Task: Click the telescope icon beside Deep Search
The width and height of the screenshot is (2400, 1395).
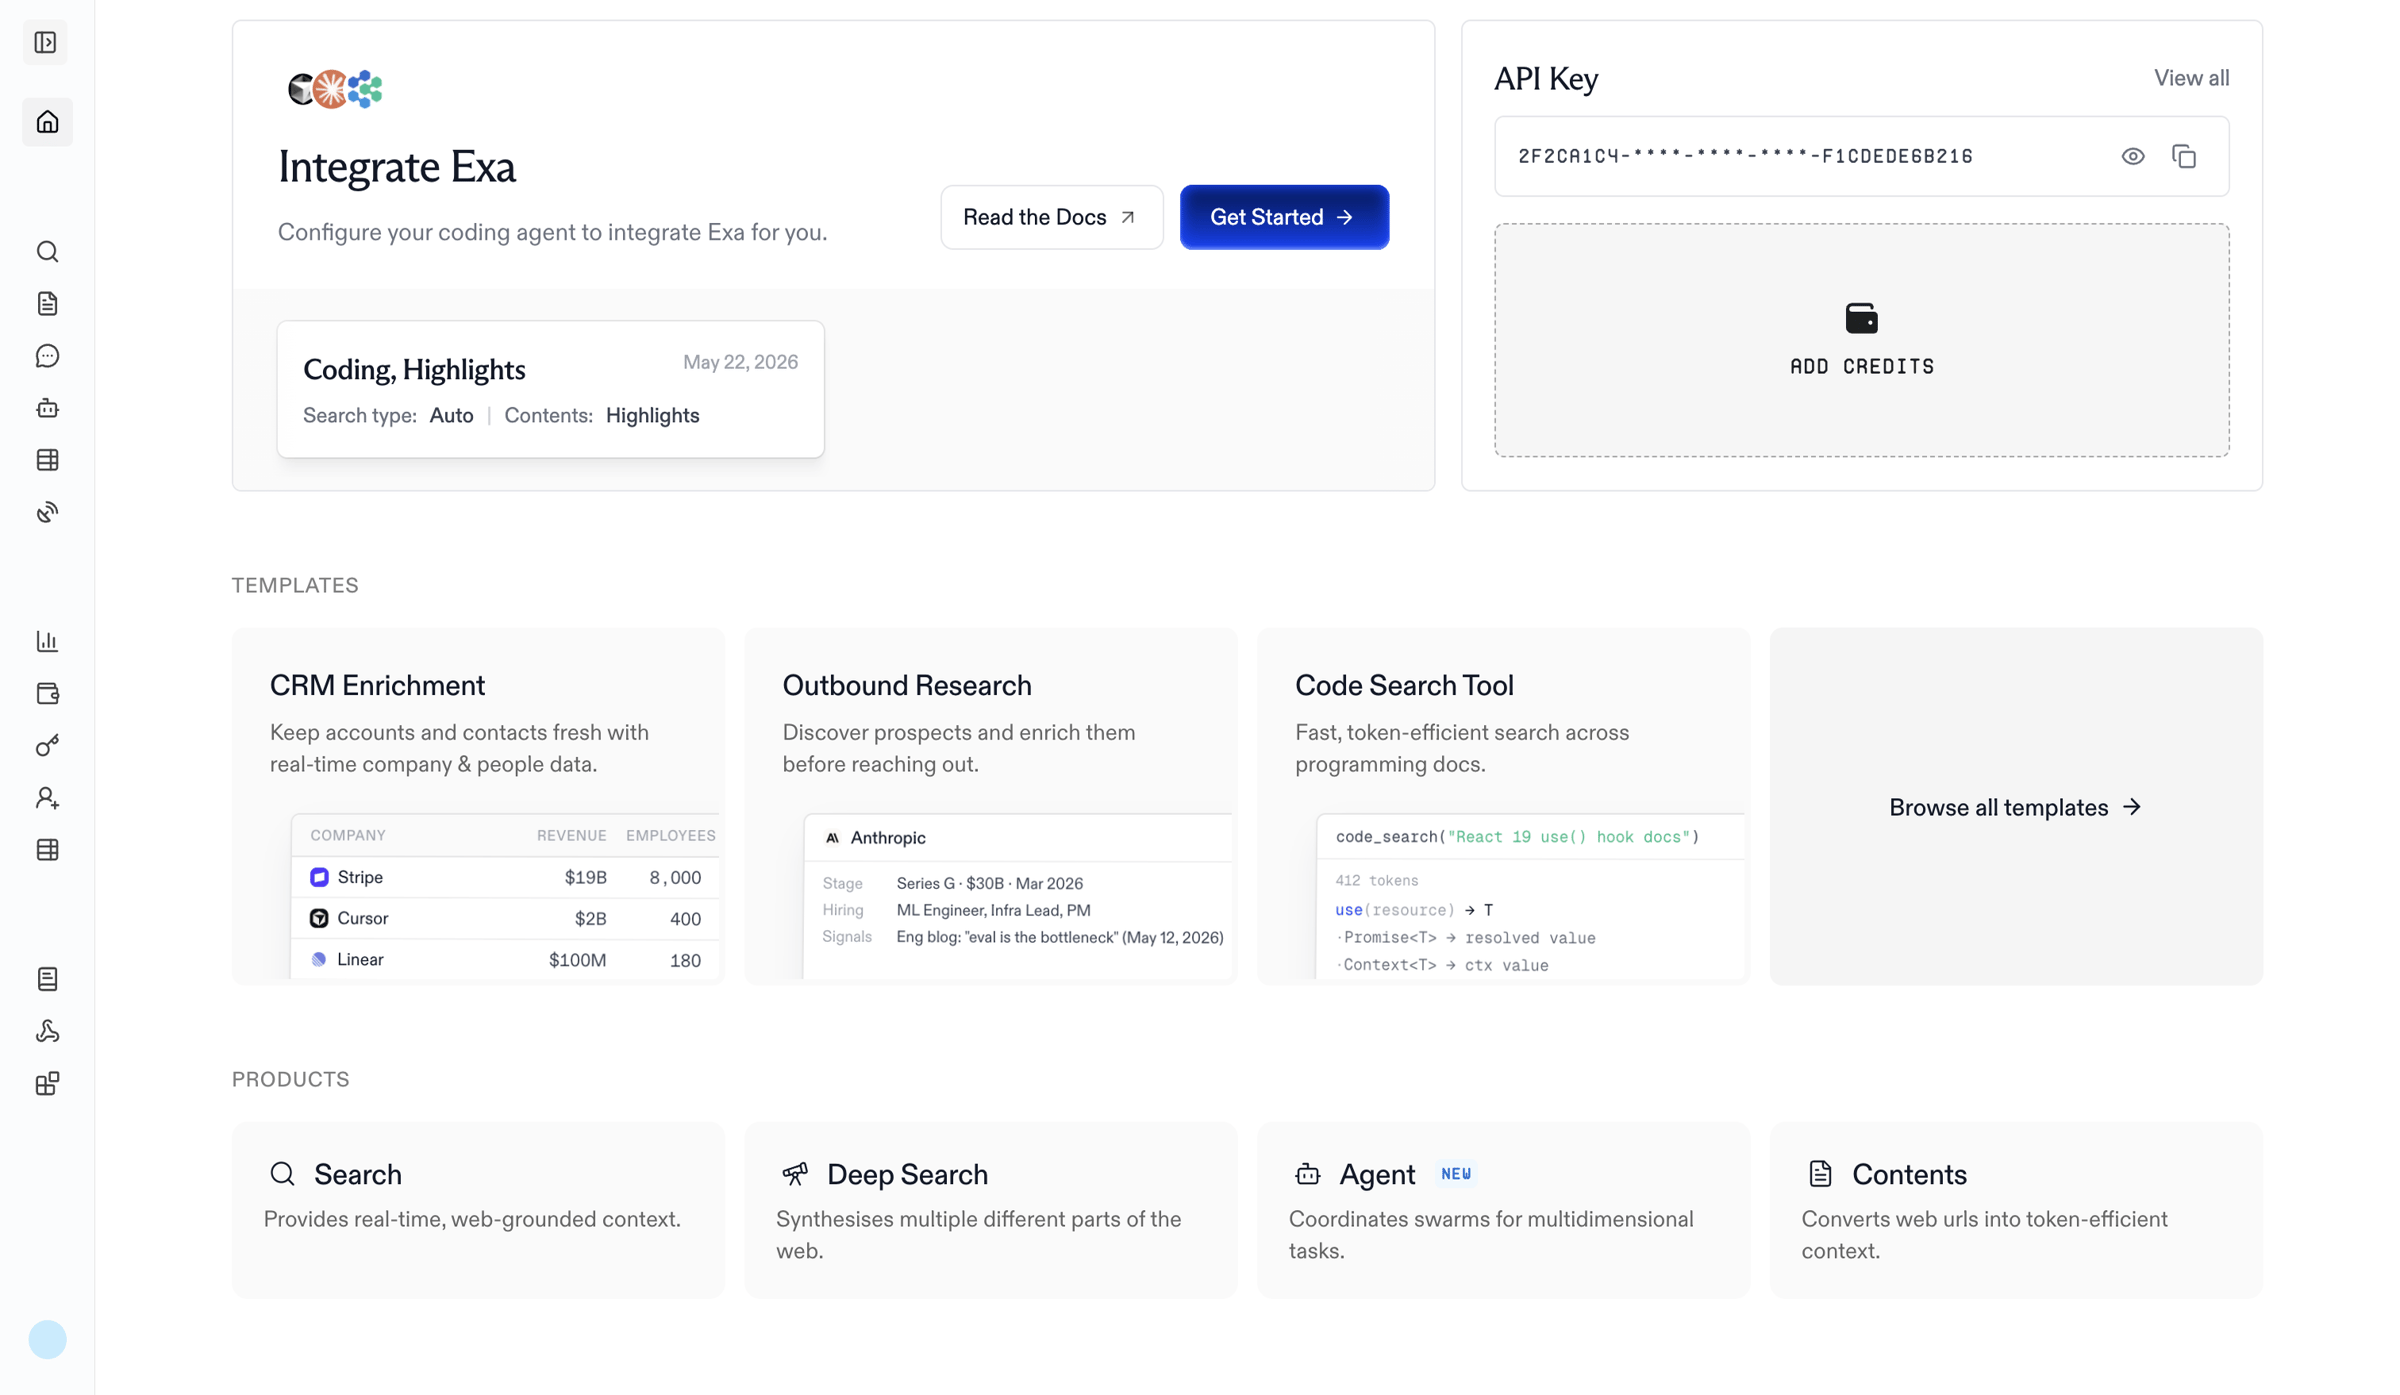Action: [x=795, y=1173]
